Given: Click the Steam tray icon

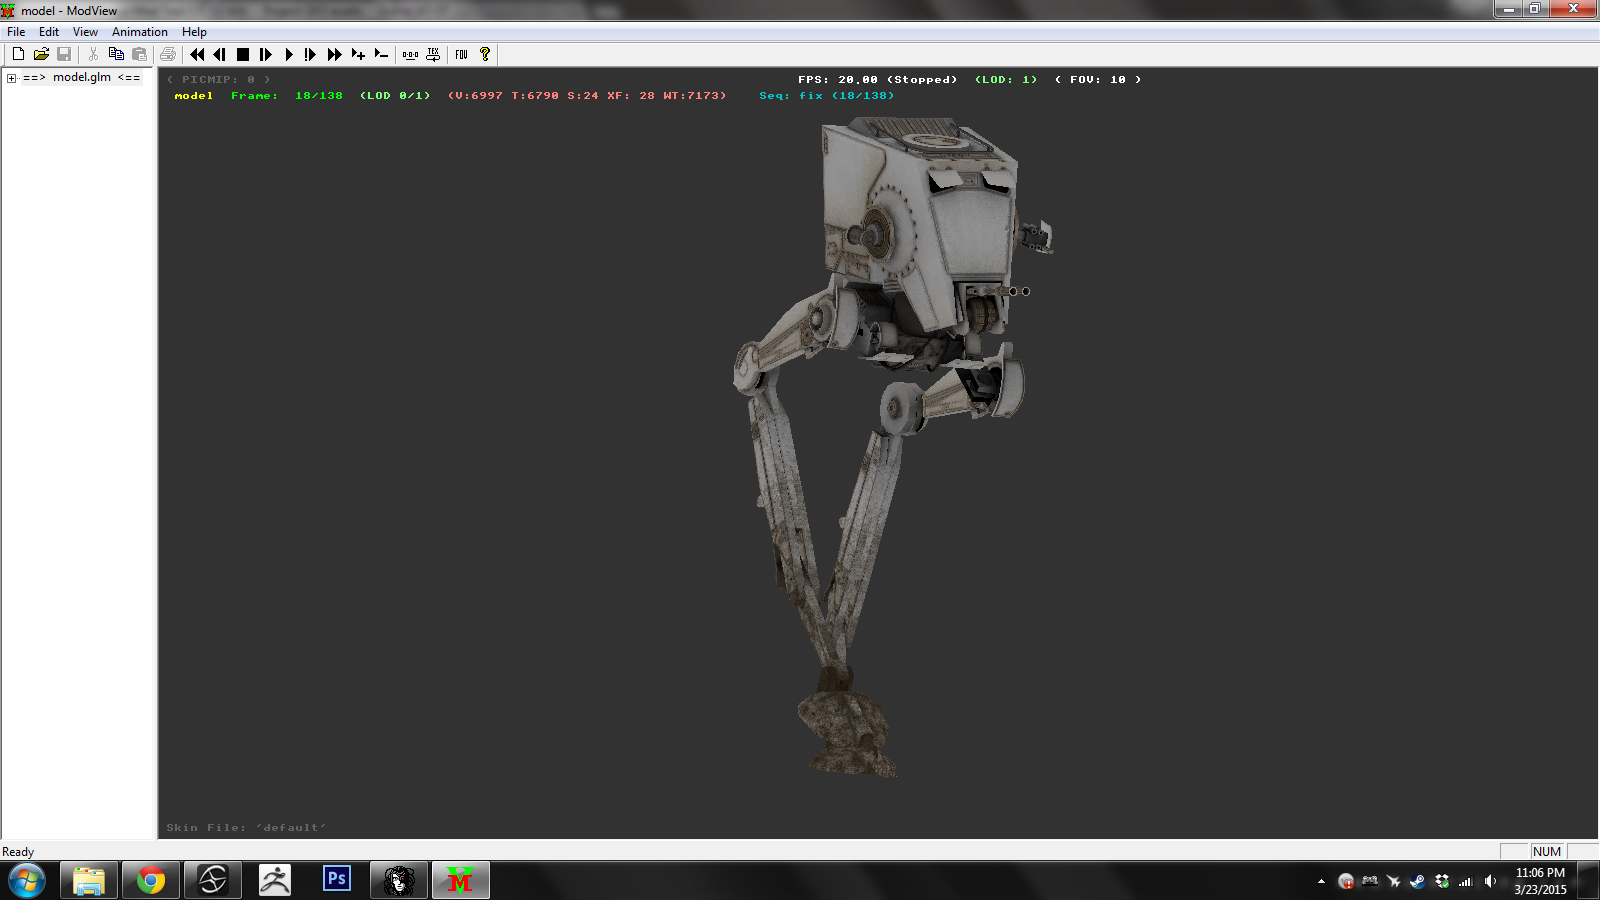Looking at the screenshot, I should pyautogui.click(x=1417, y=881).
